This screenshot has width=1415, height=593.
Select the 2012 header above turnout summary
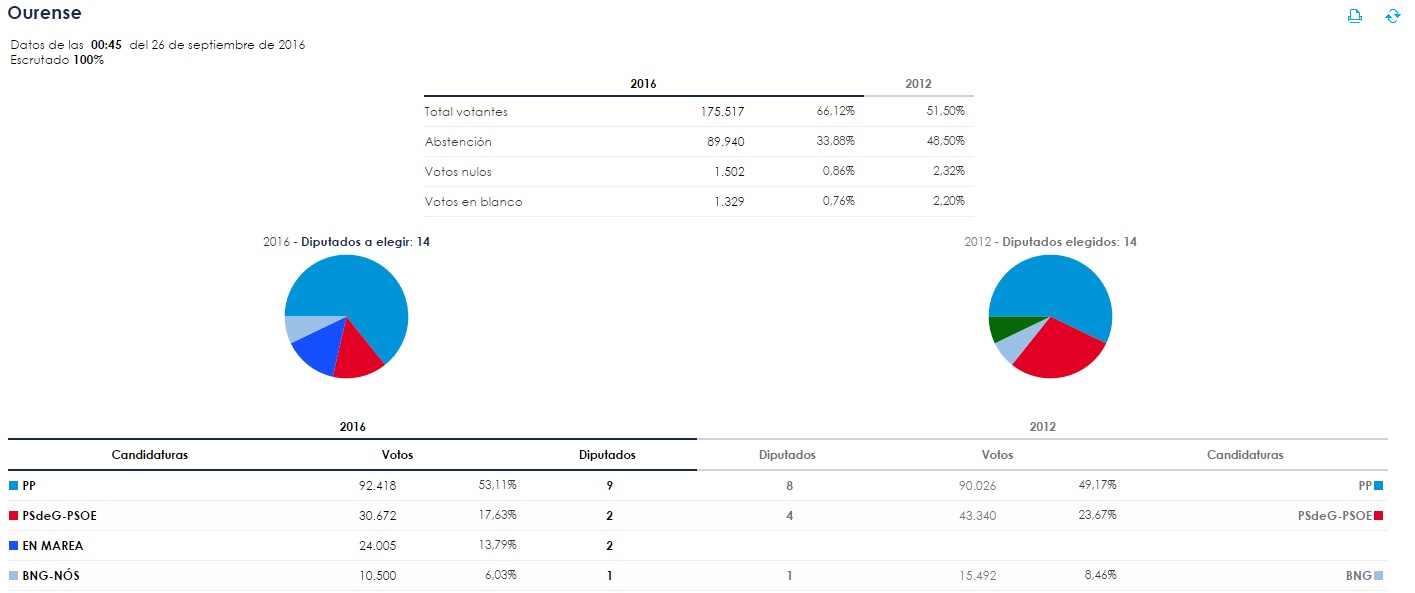918,84
